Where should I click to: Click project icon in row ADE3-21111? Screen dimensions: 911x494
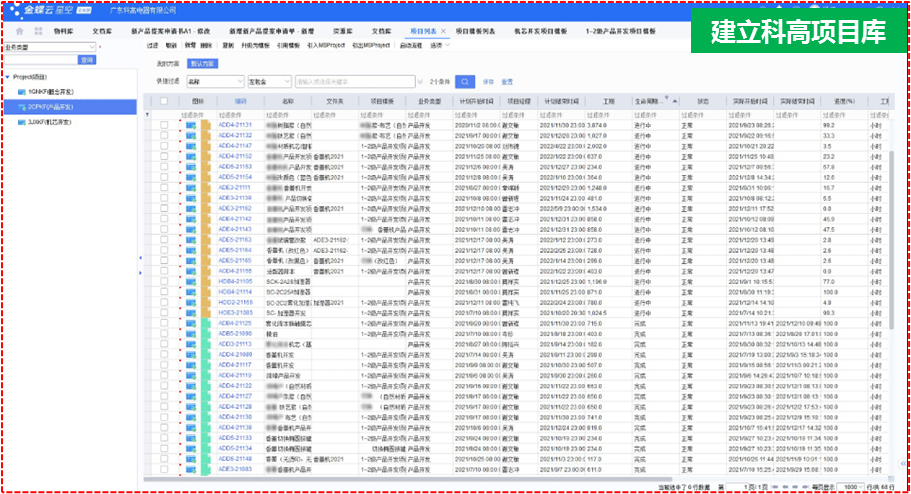pos(191,188)
